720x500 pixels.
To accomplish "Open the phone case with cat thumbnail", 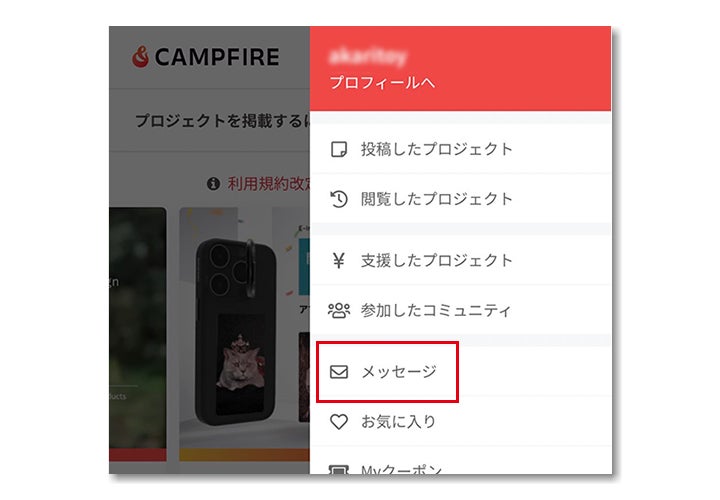I will click(x=244, y=333).
